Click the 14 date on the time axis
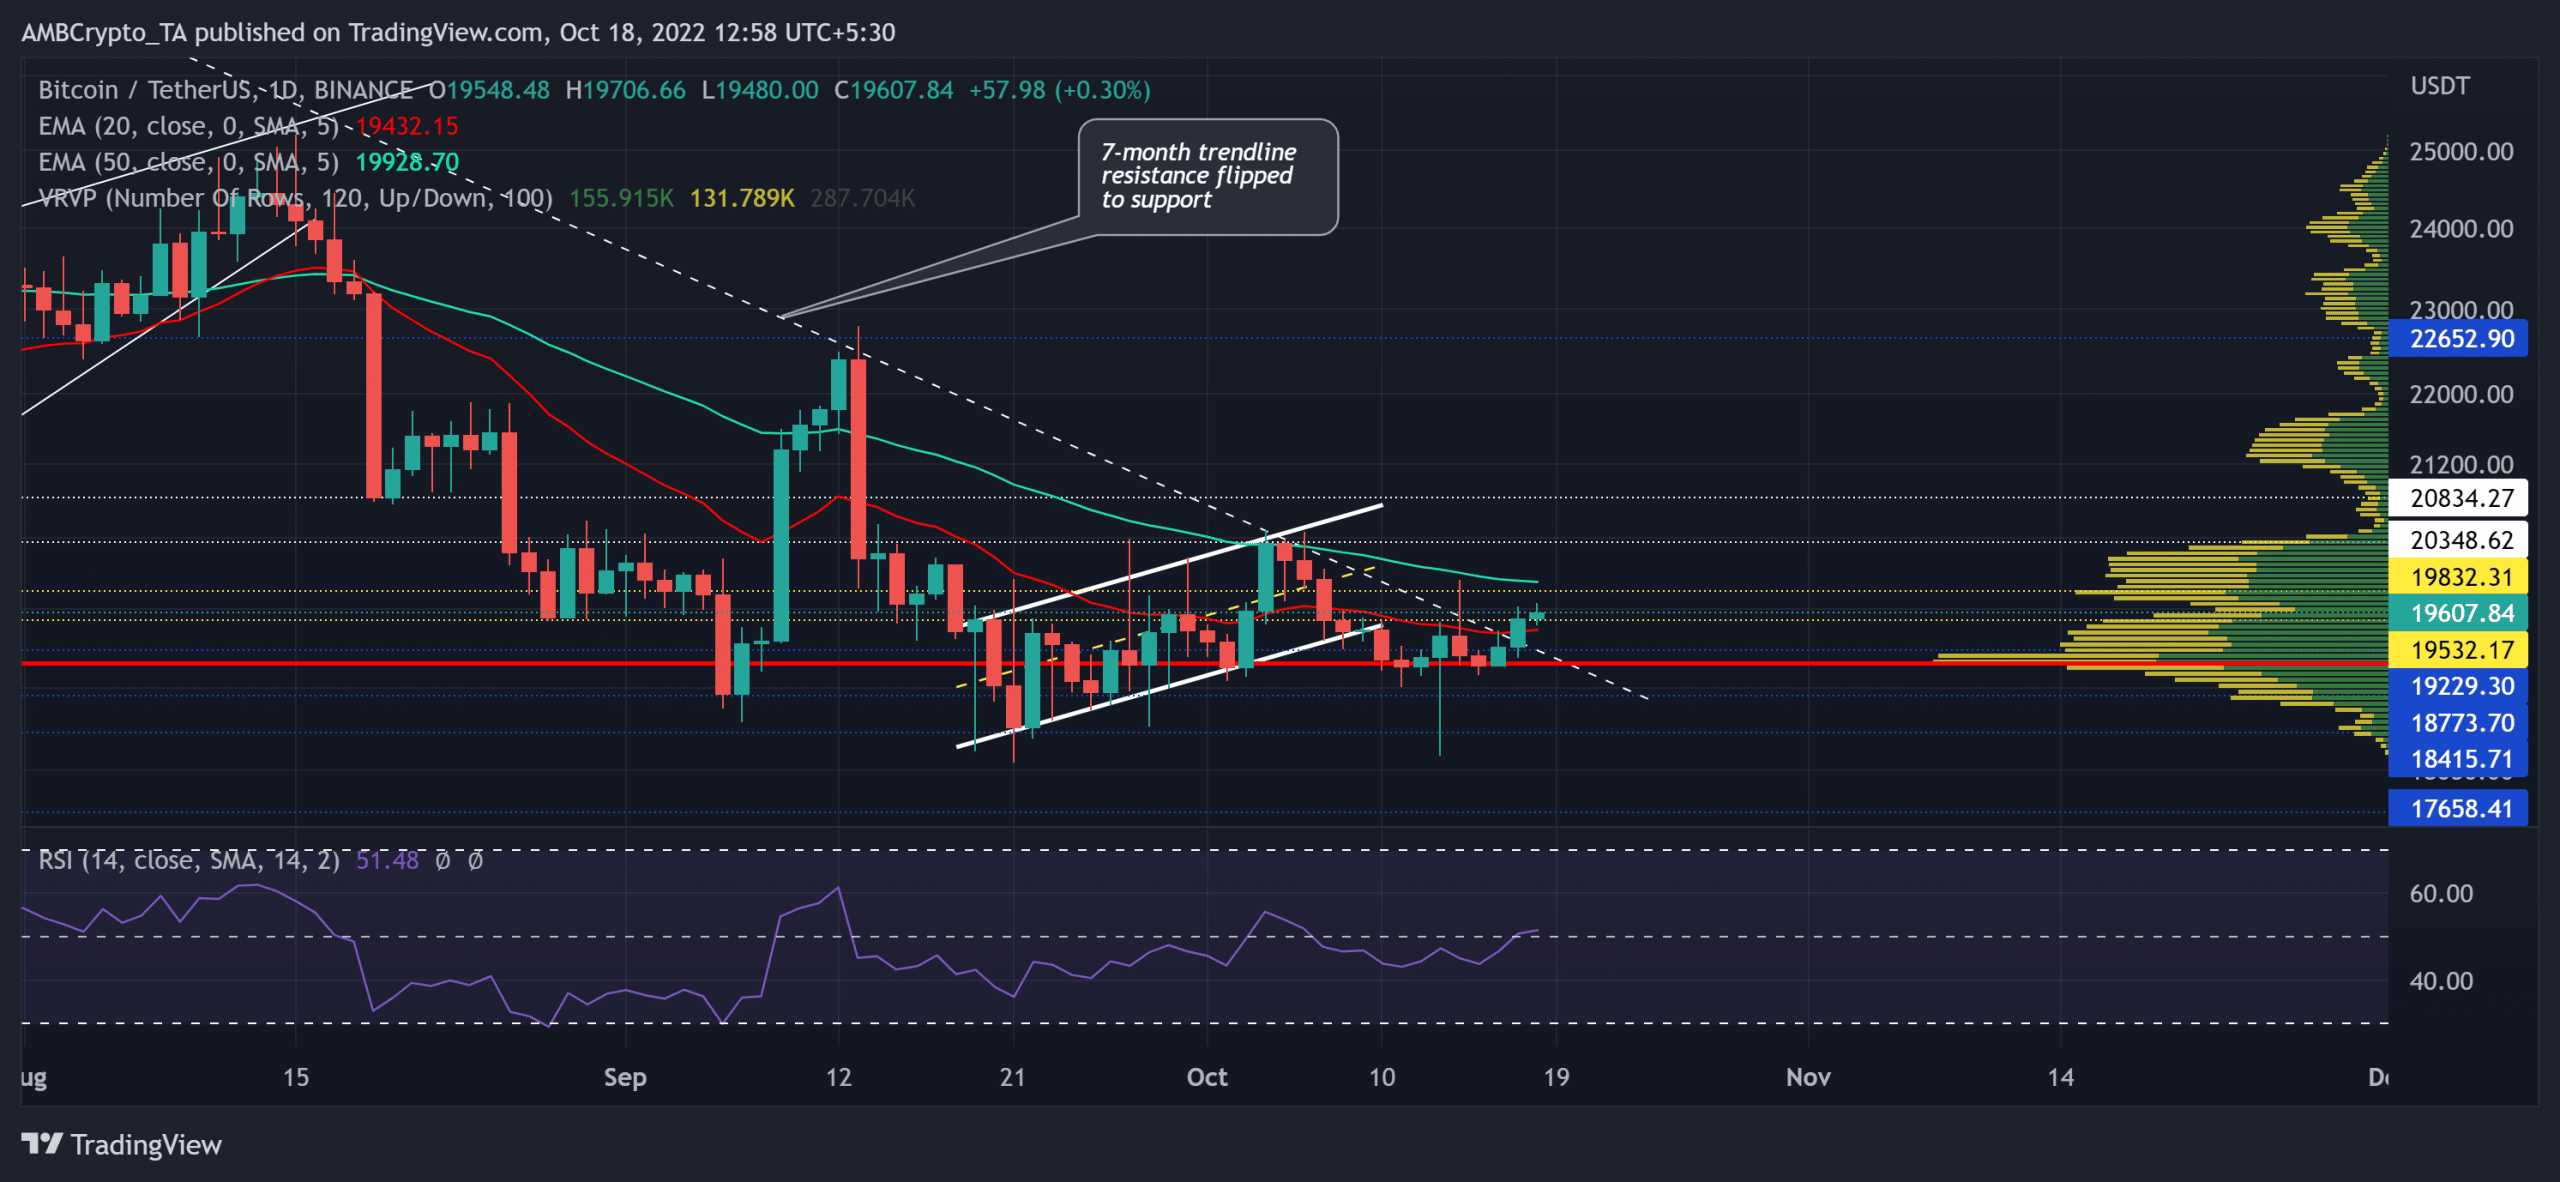 tap(2060, 1077)
